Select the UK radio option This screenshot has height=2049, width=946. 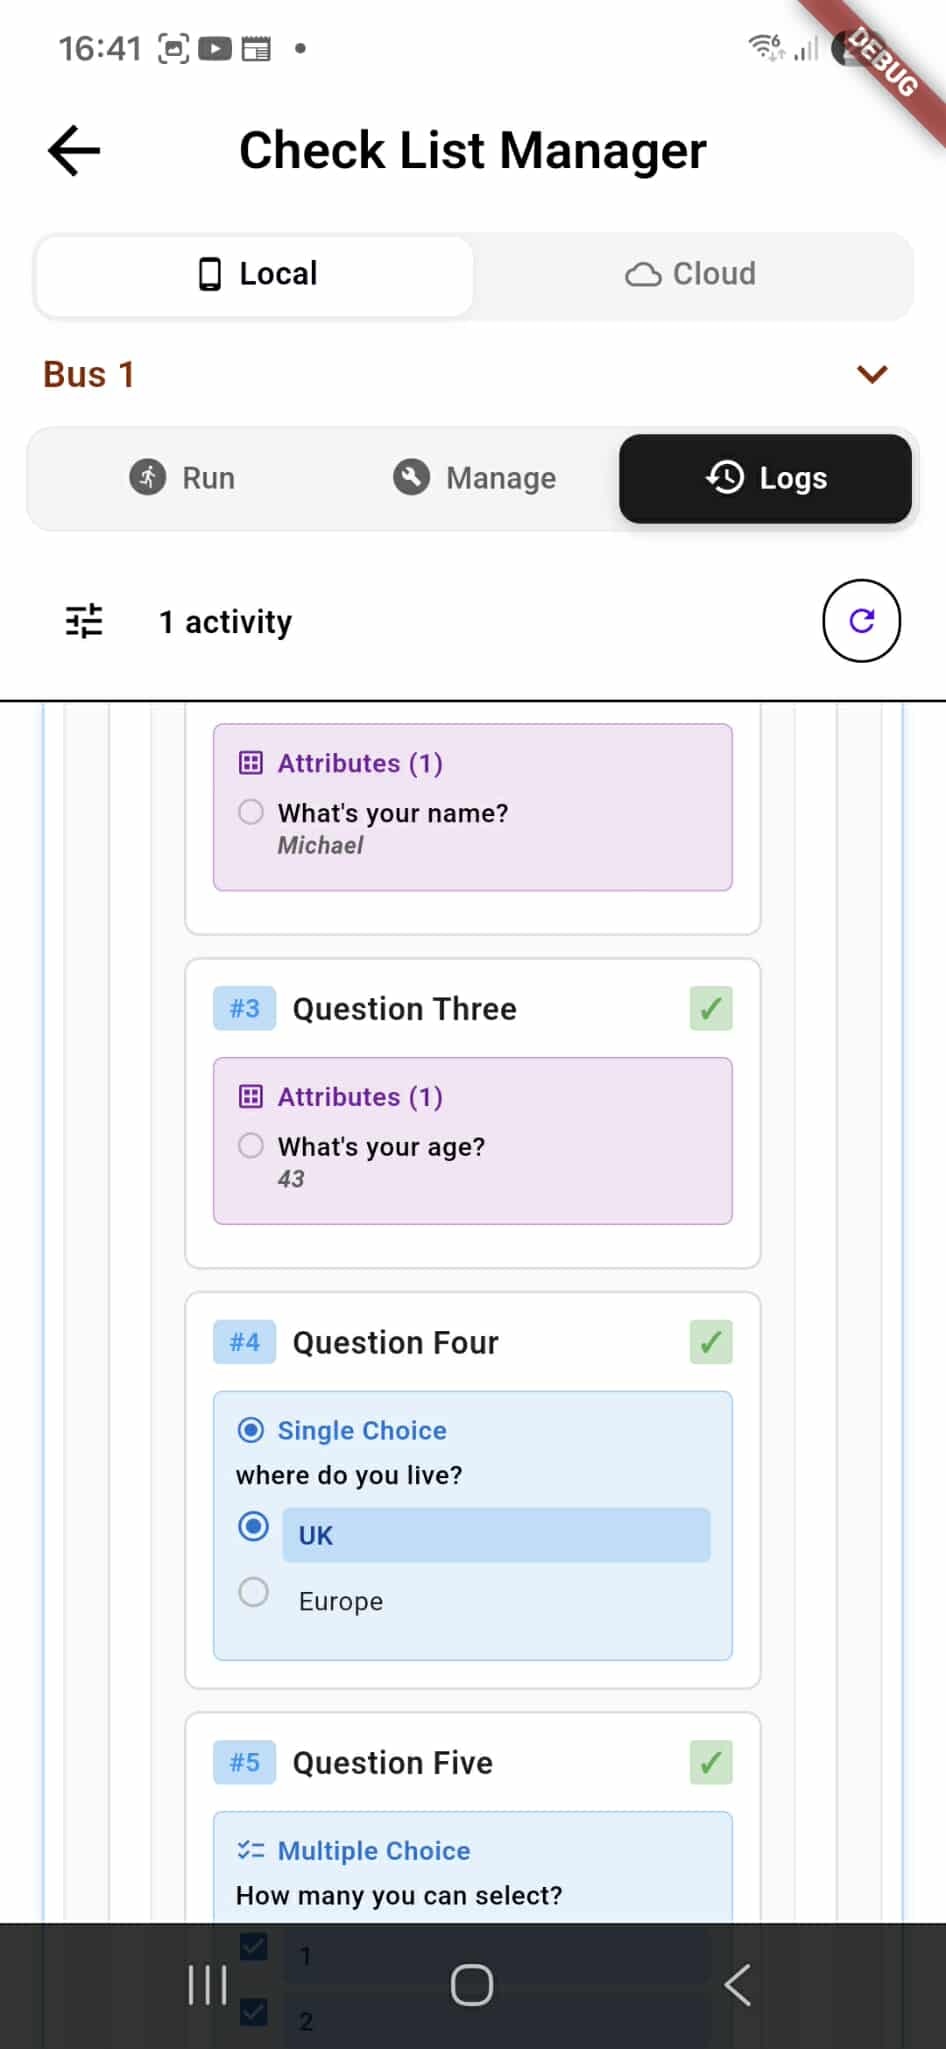[x=253, y=1527]
